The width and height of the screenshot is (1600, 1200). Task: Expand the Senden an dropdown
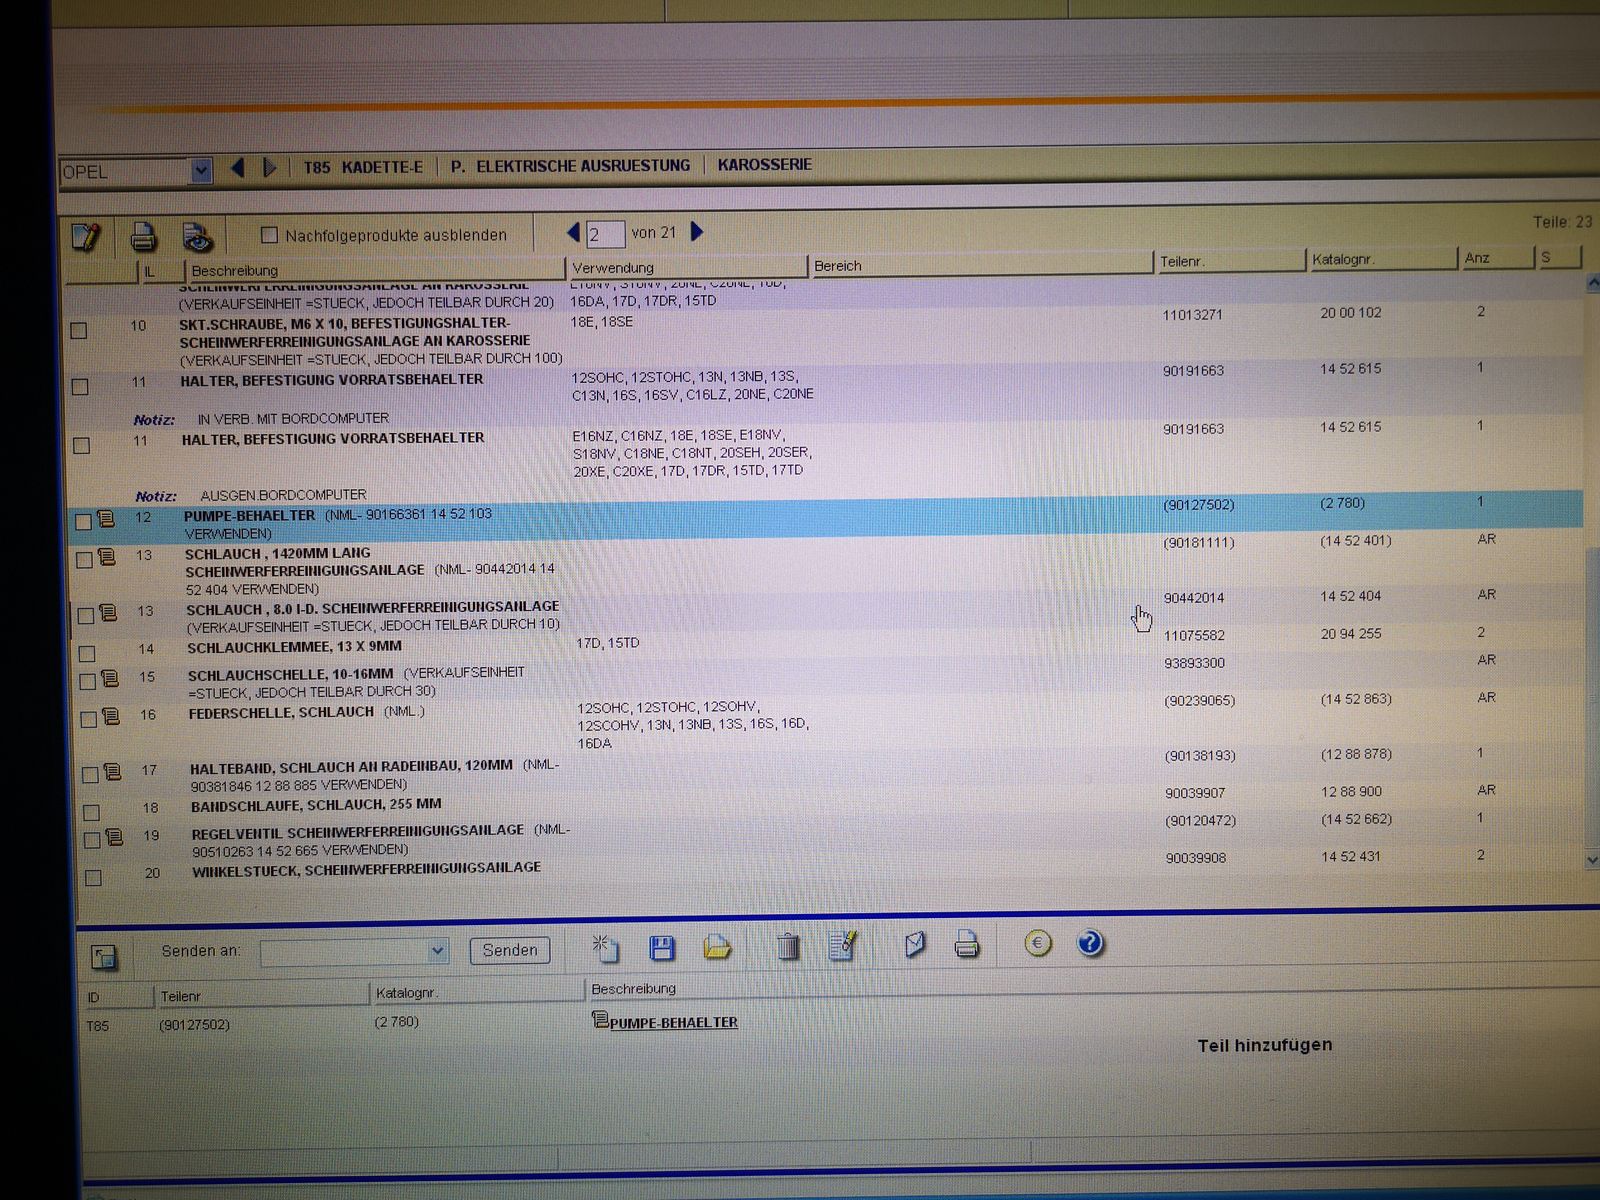click(x=437, y=951)
